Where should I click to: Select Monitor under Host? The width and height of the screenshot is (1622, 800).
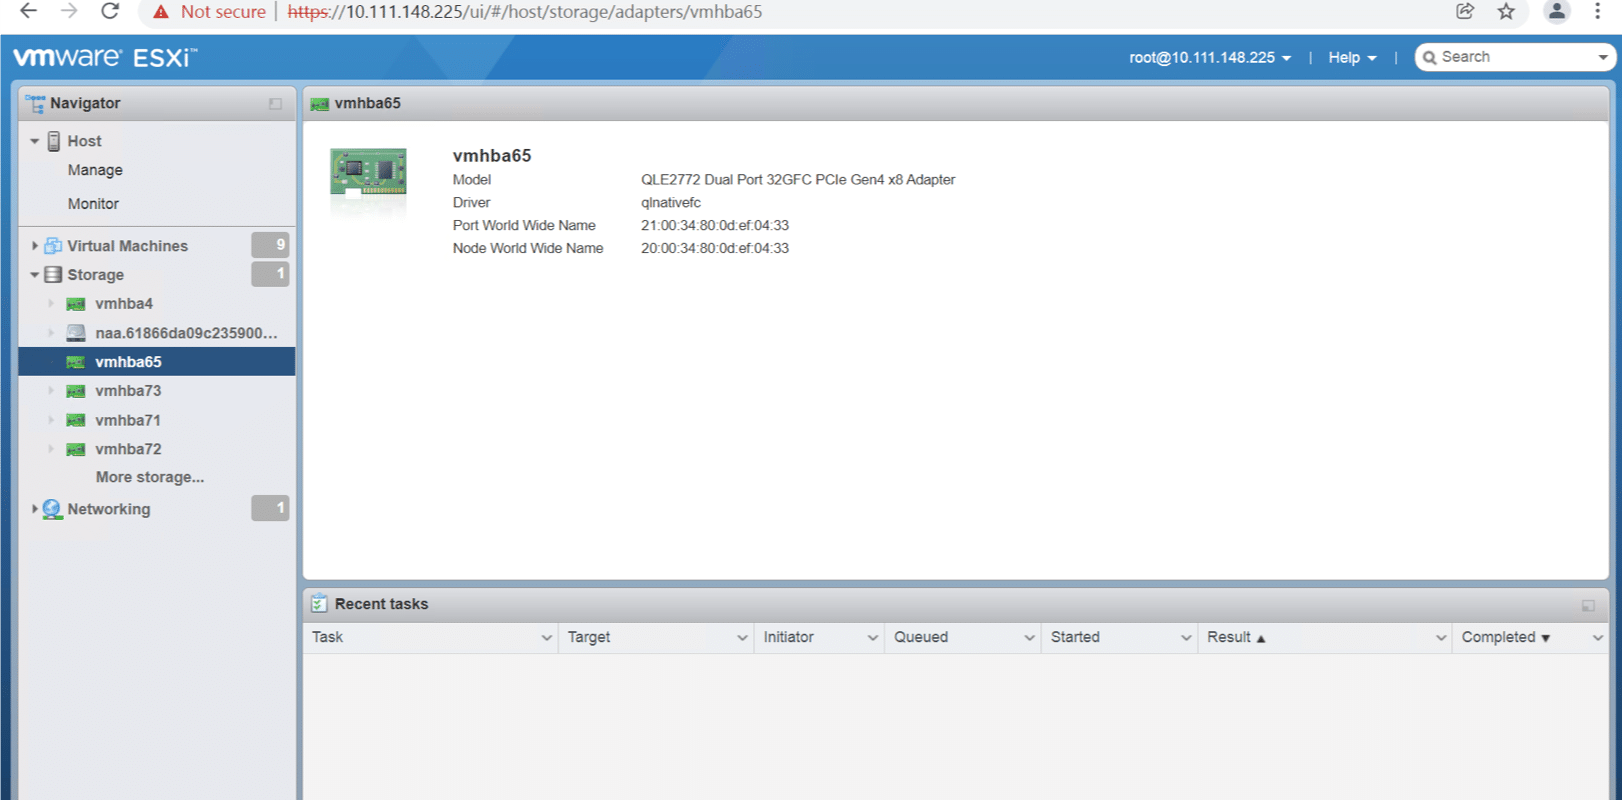tap(93, 204)
